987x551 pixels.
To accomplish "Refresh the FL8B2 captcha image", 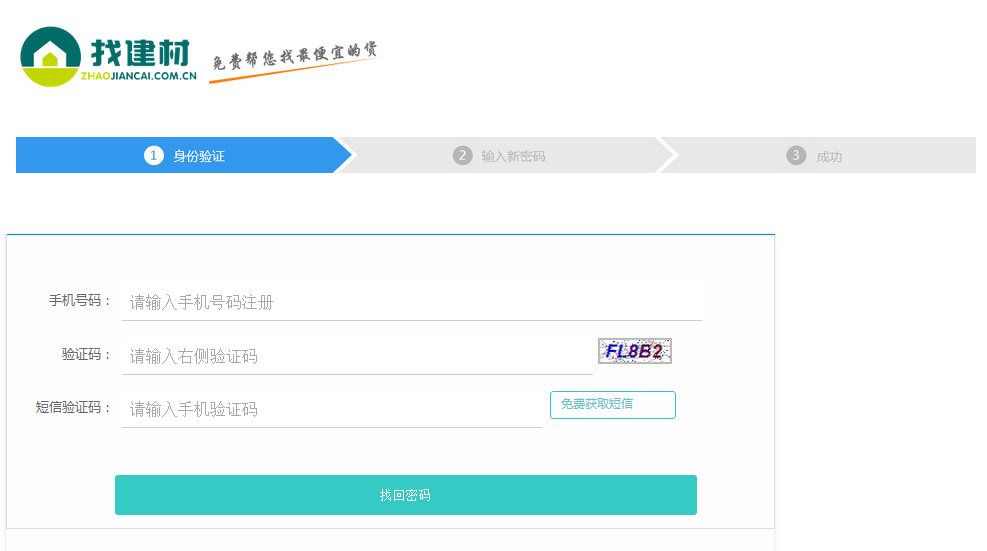I will click(x=634, y=351).
